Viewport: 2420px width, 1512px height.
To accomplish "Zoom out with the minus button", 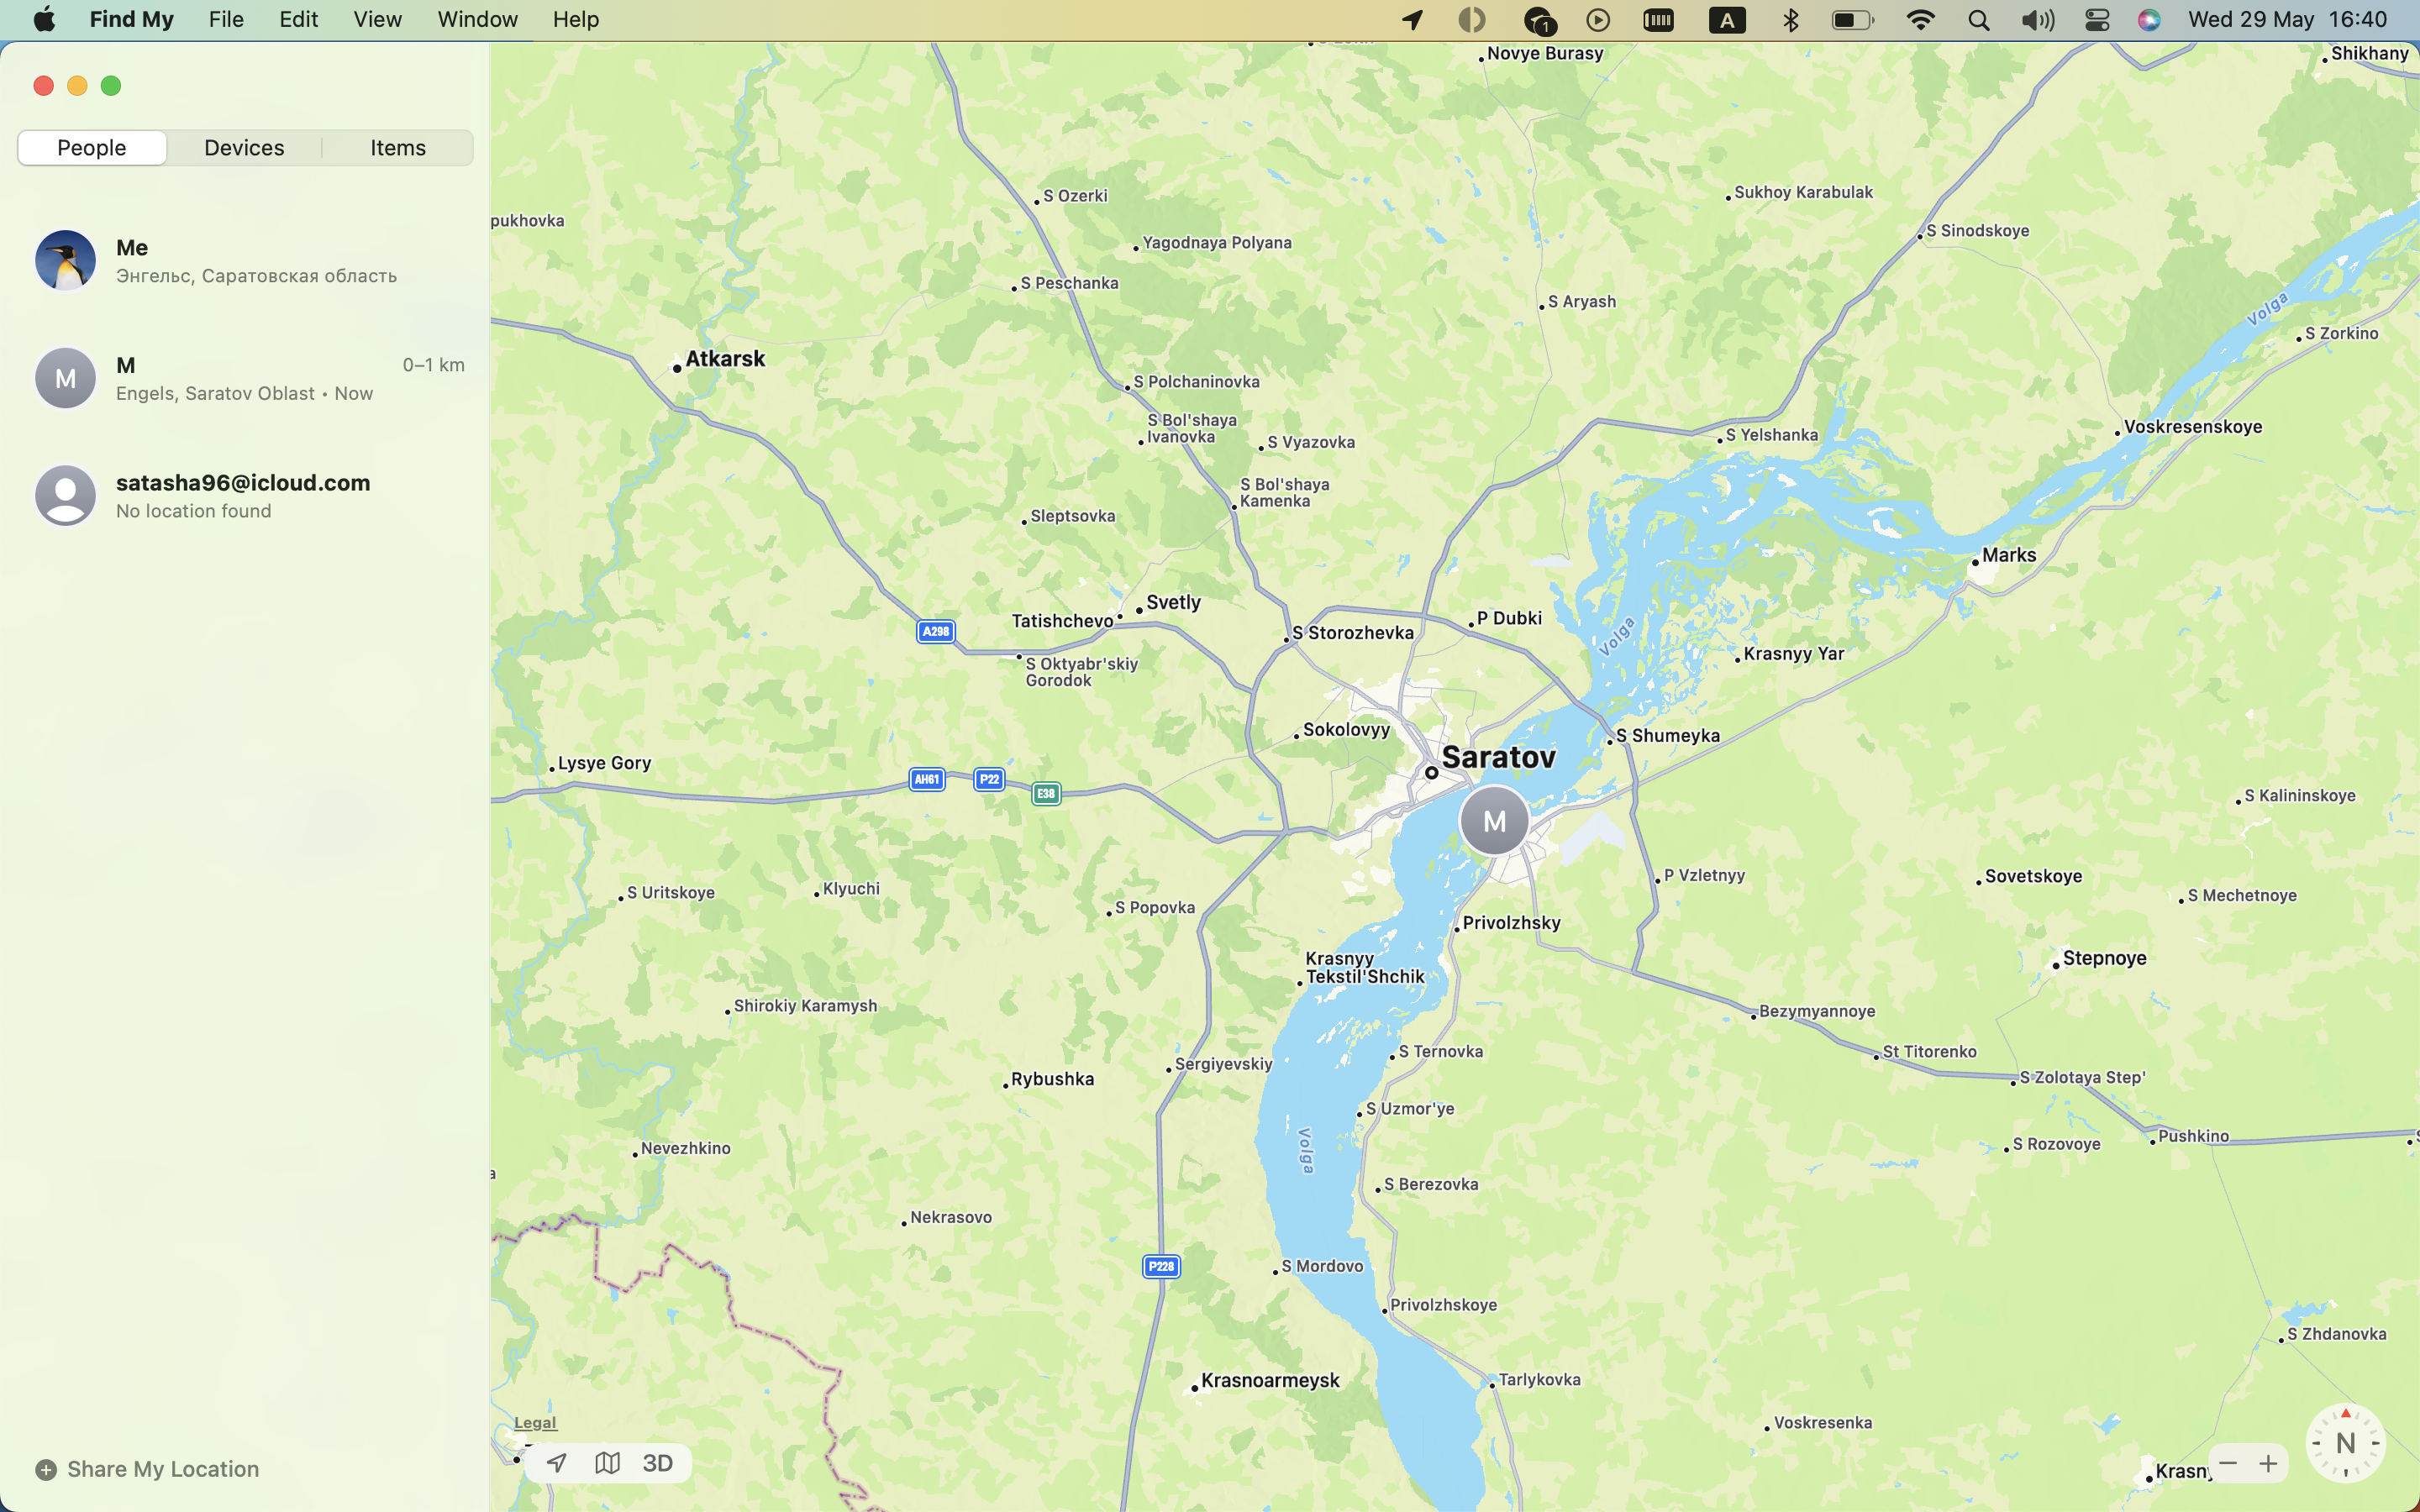I will coord(2228,1463).
